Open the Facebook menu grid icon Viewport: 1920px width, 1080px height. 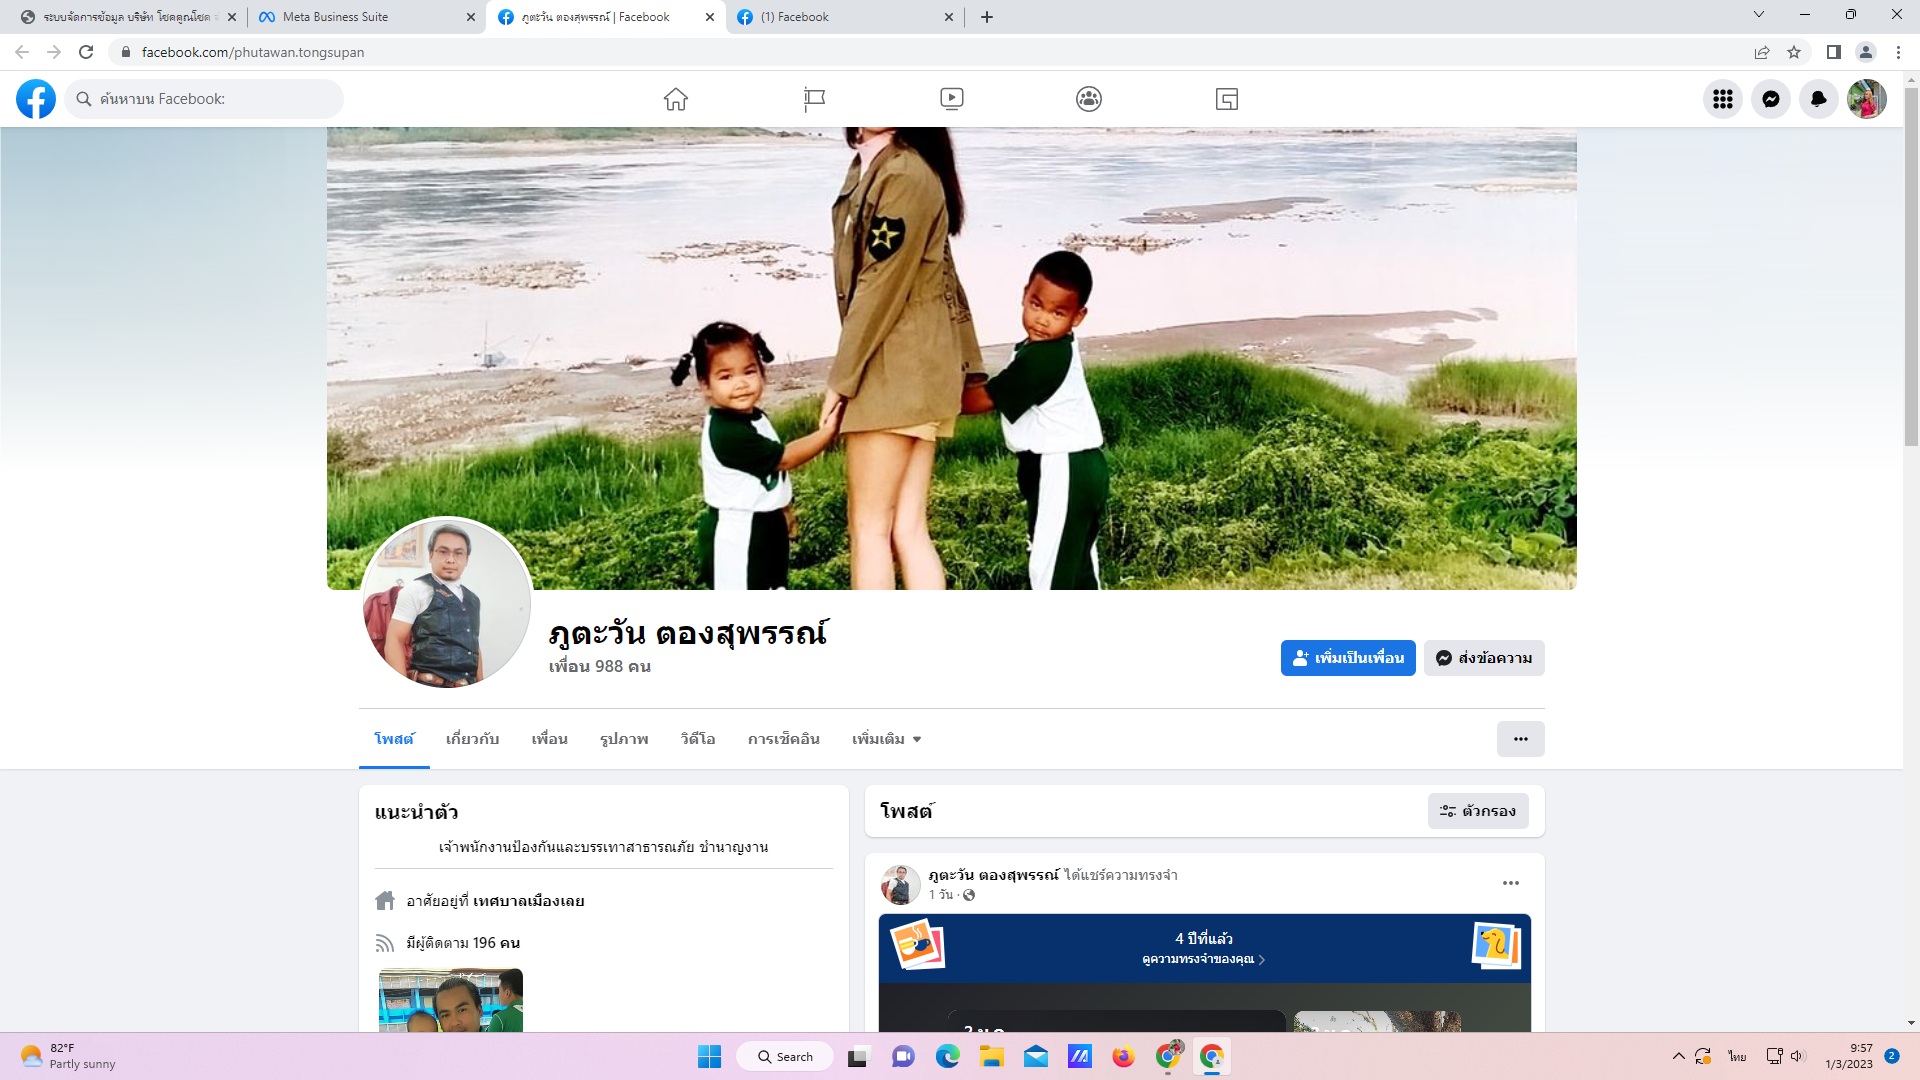1723,99
